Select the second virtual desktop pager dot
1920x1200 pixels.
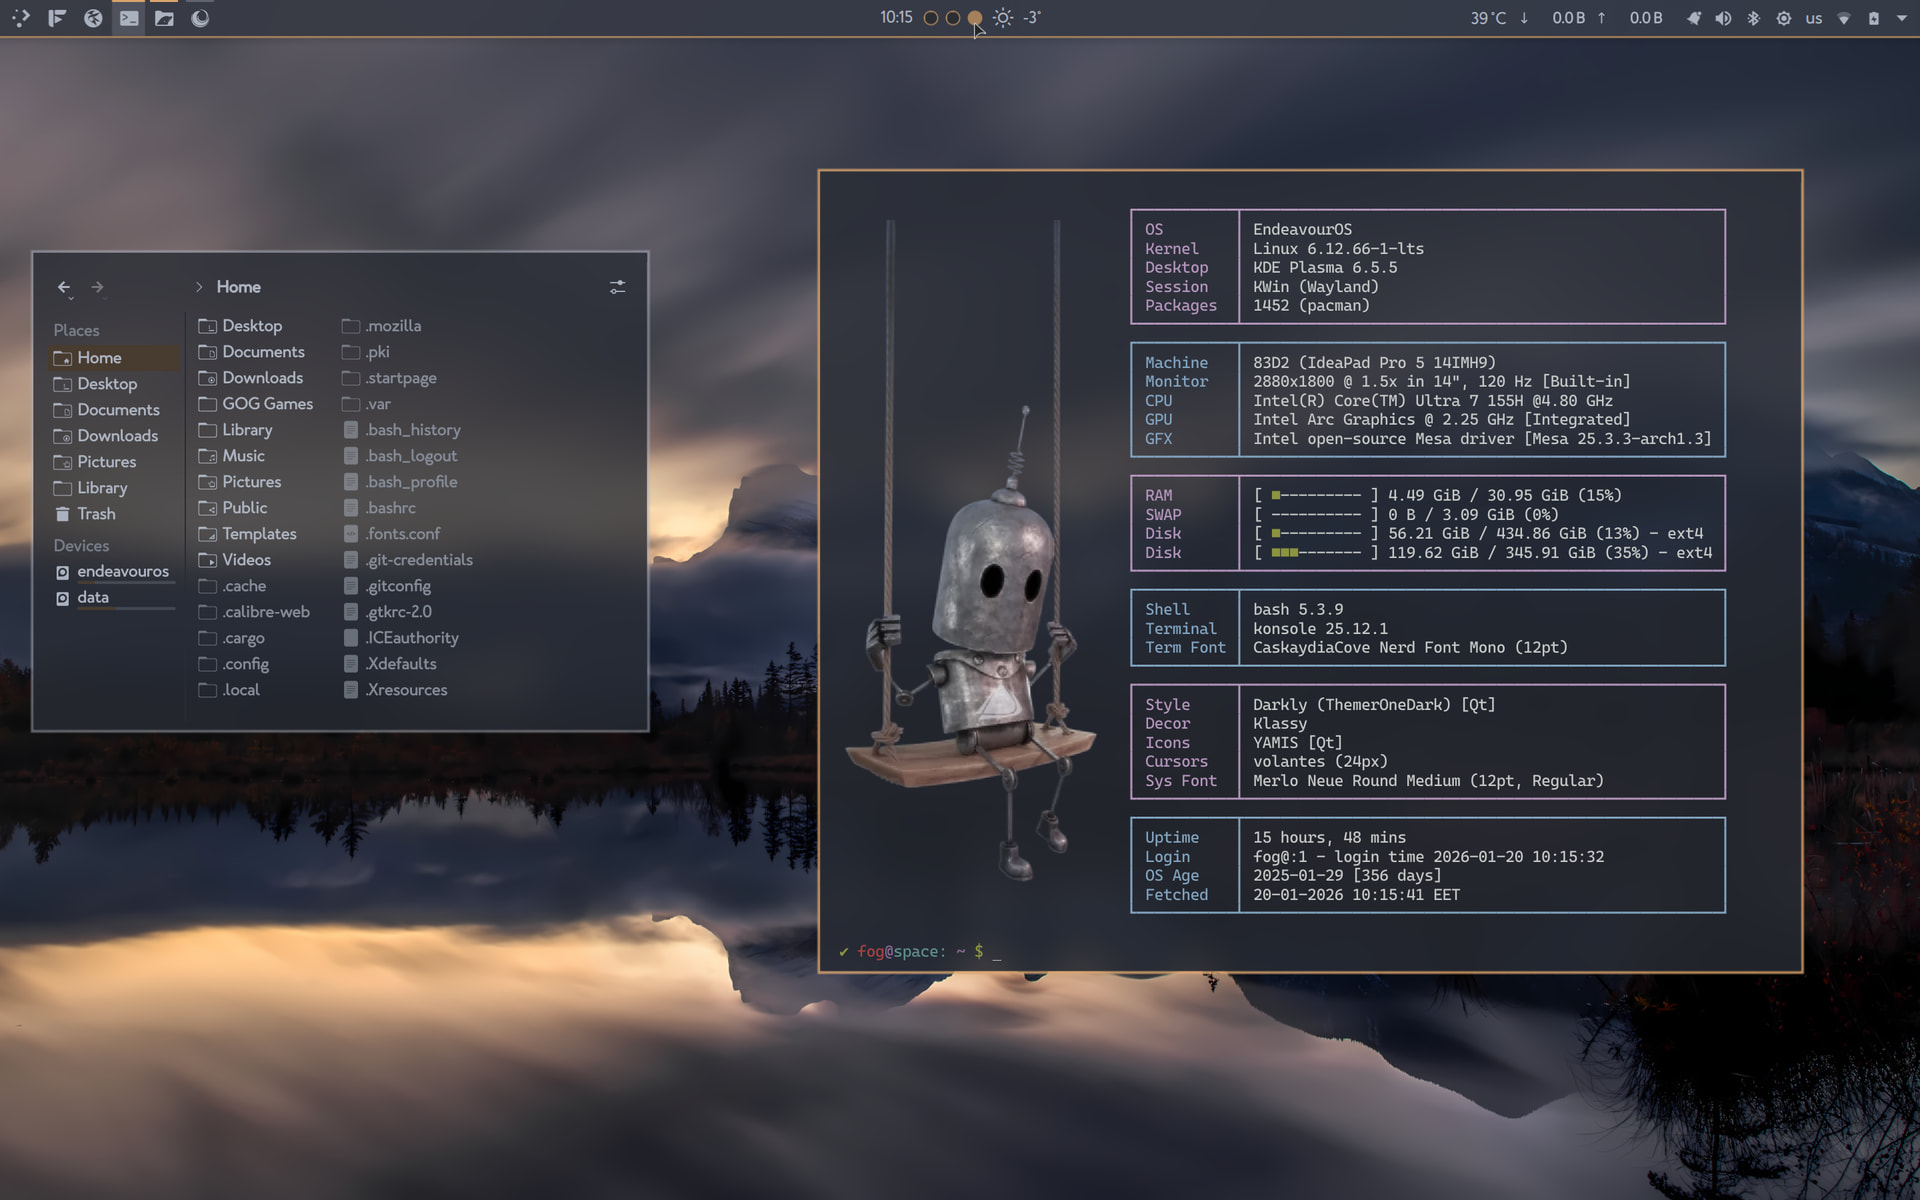pyautogui.click(x=953, y=18)
